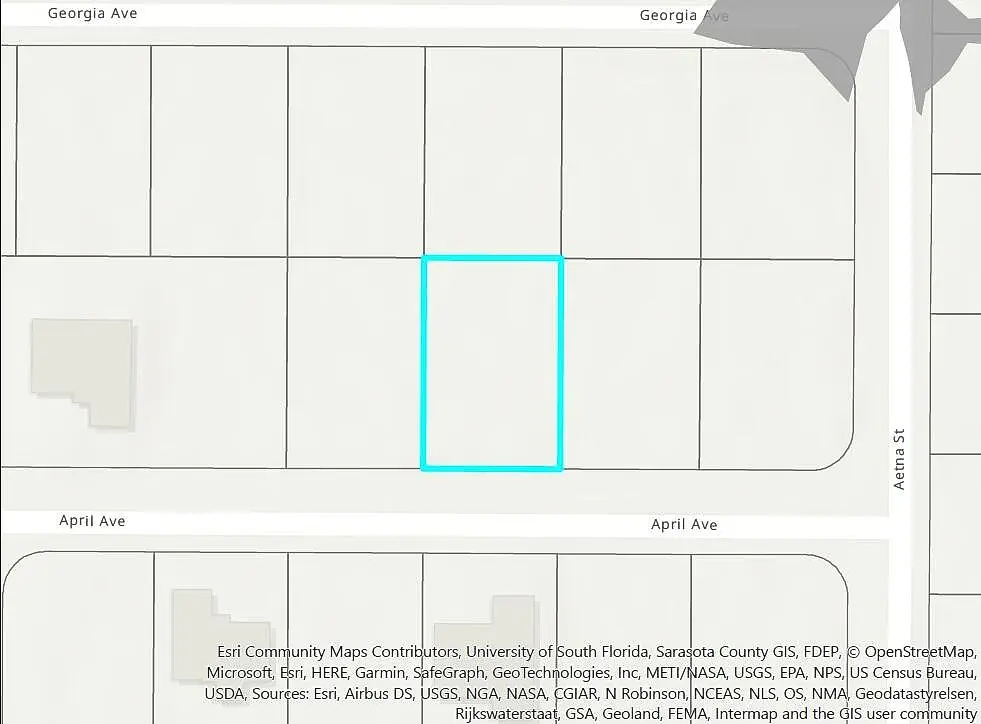Select the parcel immediately east of the highlighted parcel
Screen dimensions: 981x724
pyautogui.click(x=630, y=363)
